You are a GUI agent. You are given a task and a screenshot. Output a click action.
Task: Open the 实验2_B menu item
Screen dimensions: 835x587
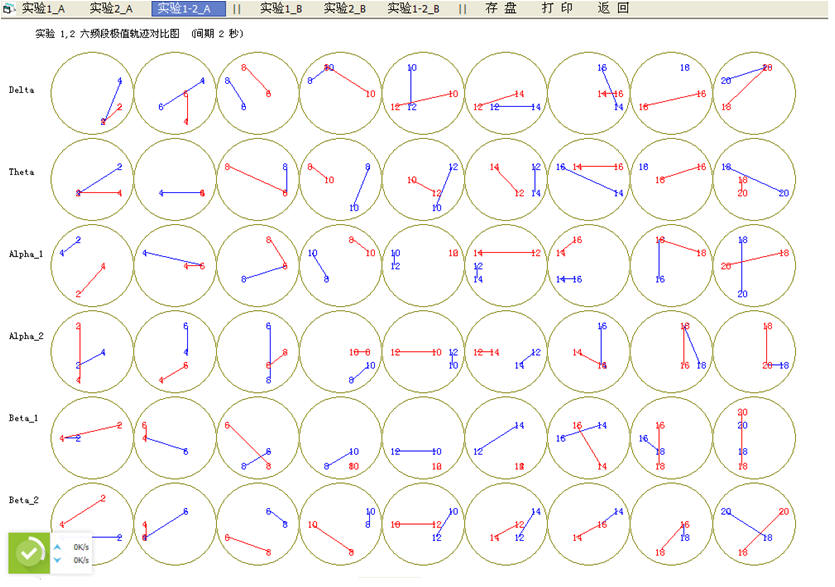click(x=345, y=9)
